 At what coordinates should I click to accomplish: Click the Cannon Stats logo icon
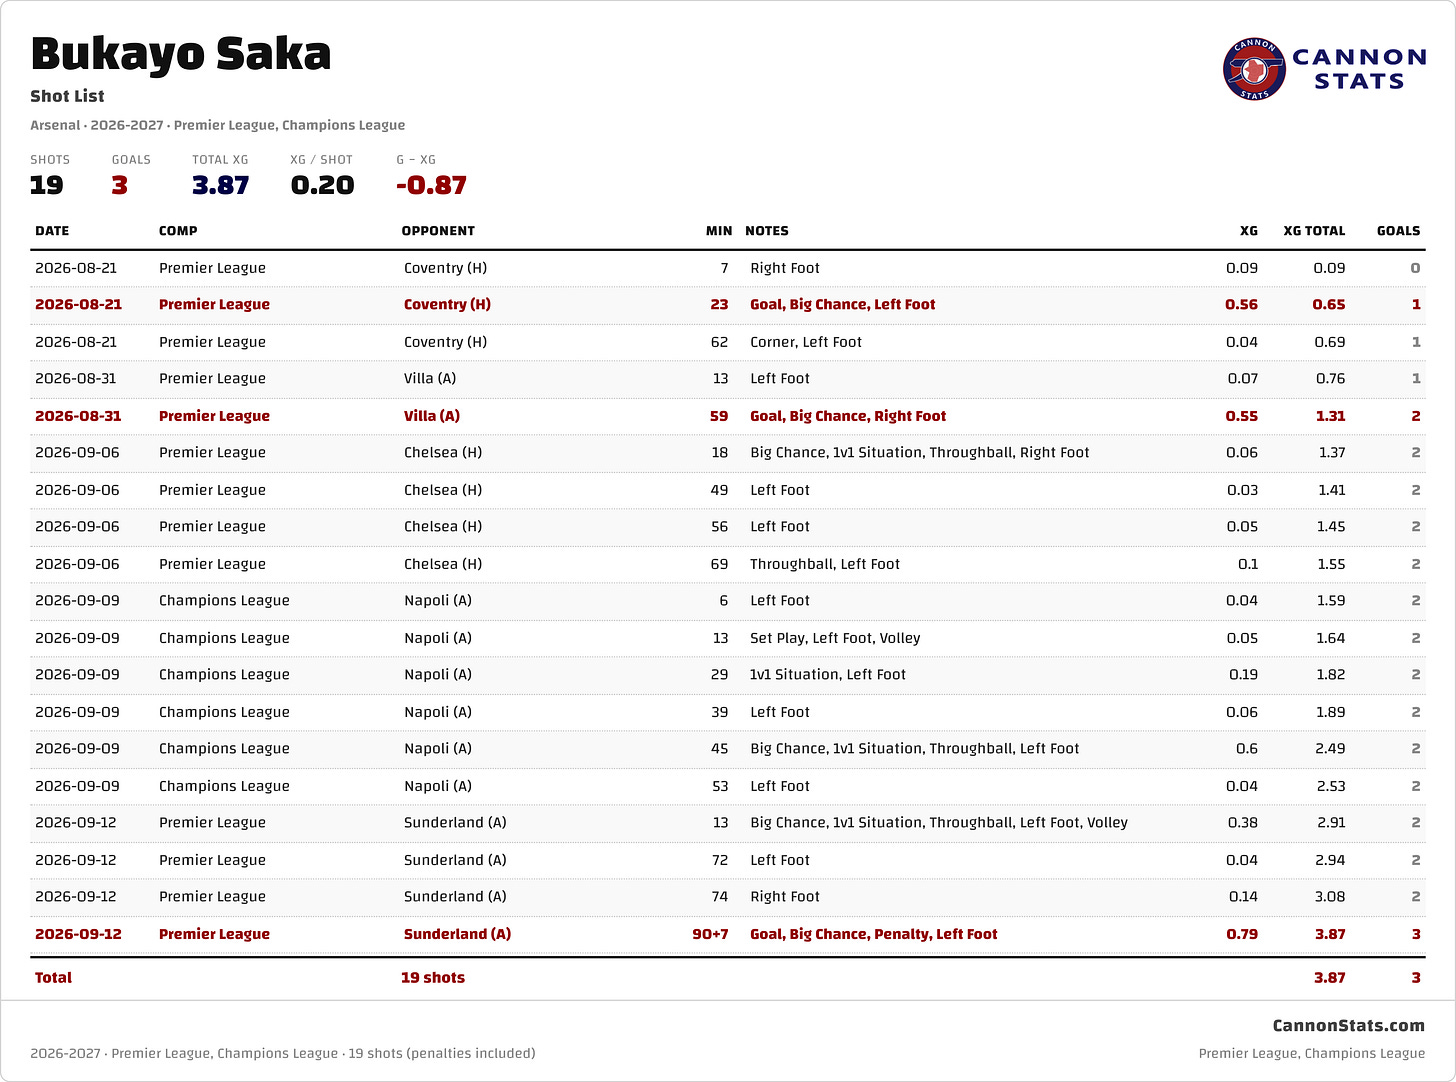(x=1254, y=69)
